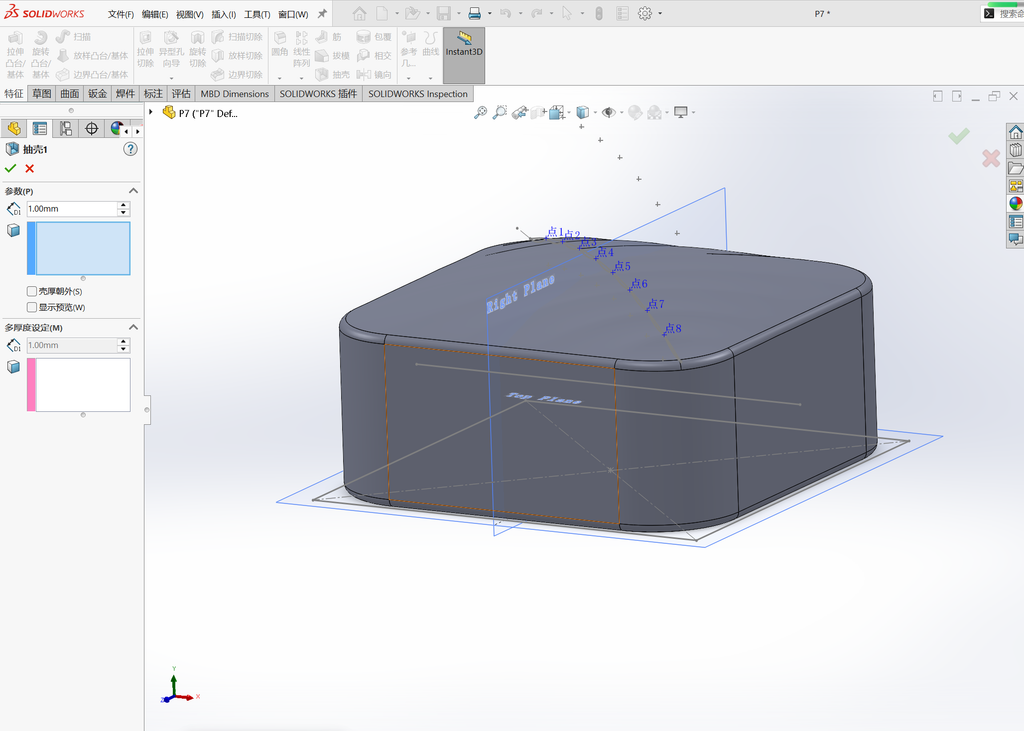1024x731 pixels.
Task: Switch to the 曲面 ribbon tab
Action: pos(70,93)
